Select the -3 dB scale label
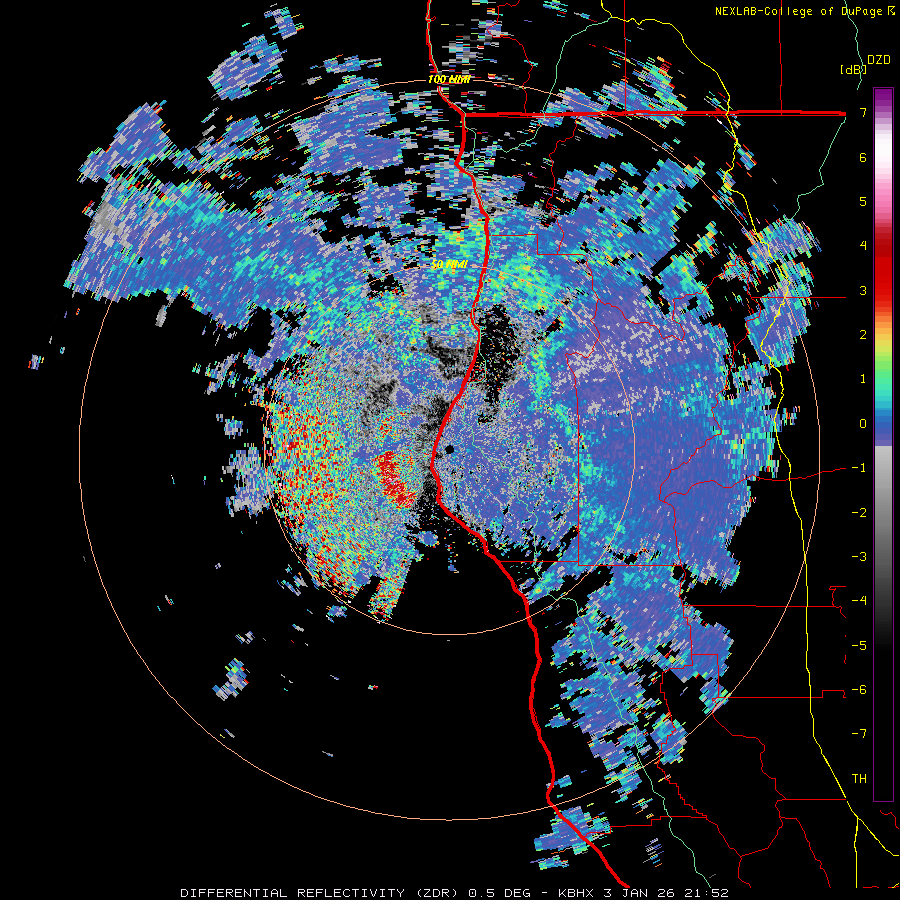 [x=859, y=557]
